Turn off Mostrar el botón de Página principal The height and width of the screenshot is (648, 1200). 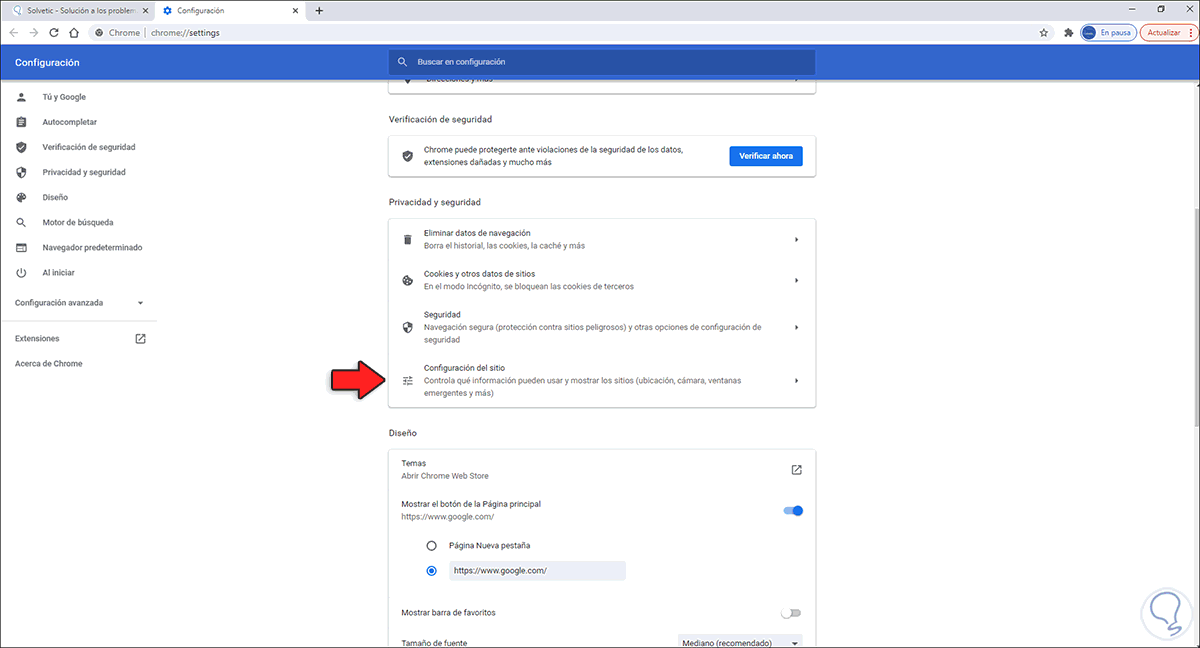(x=793, y=510)
